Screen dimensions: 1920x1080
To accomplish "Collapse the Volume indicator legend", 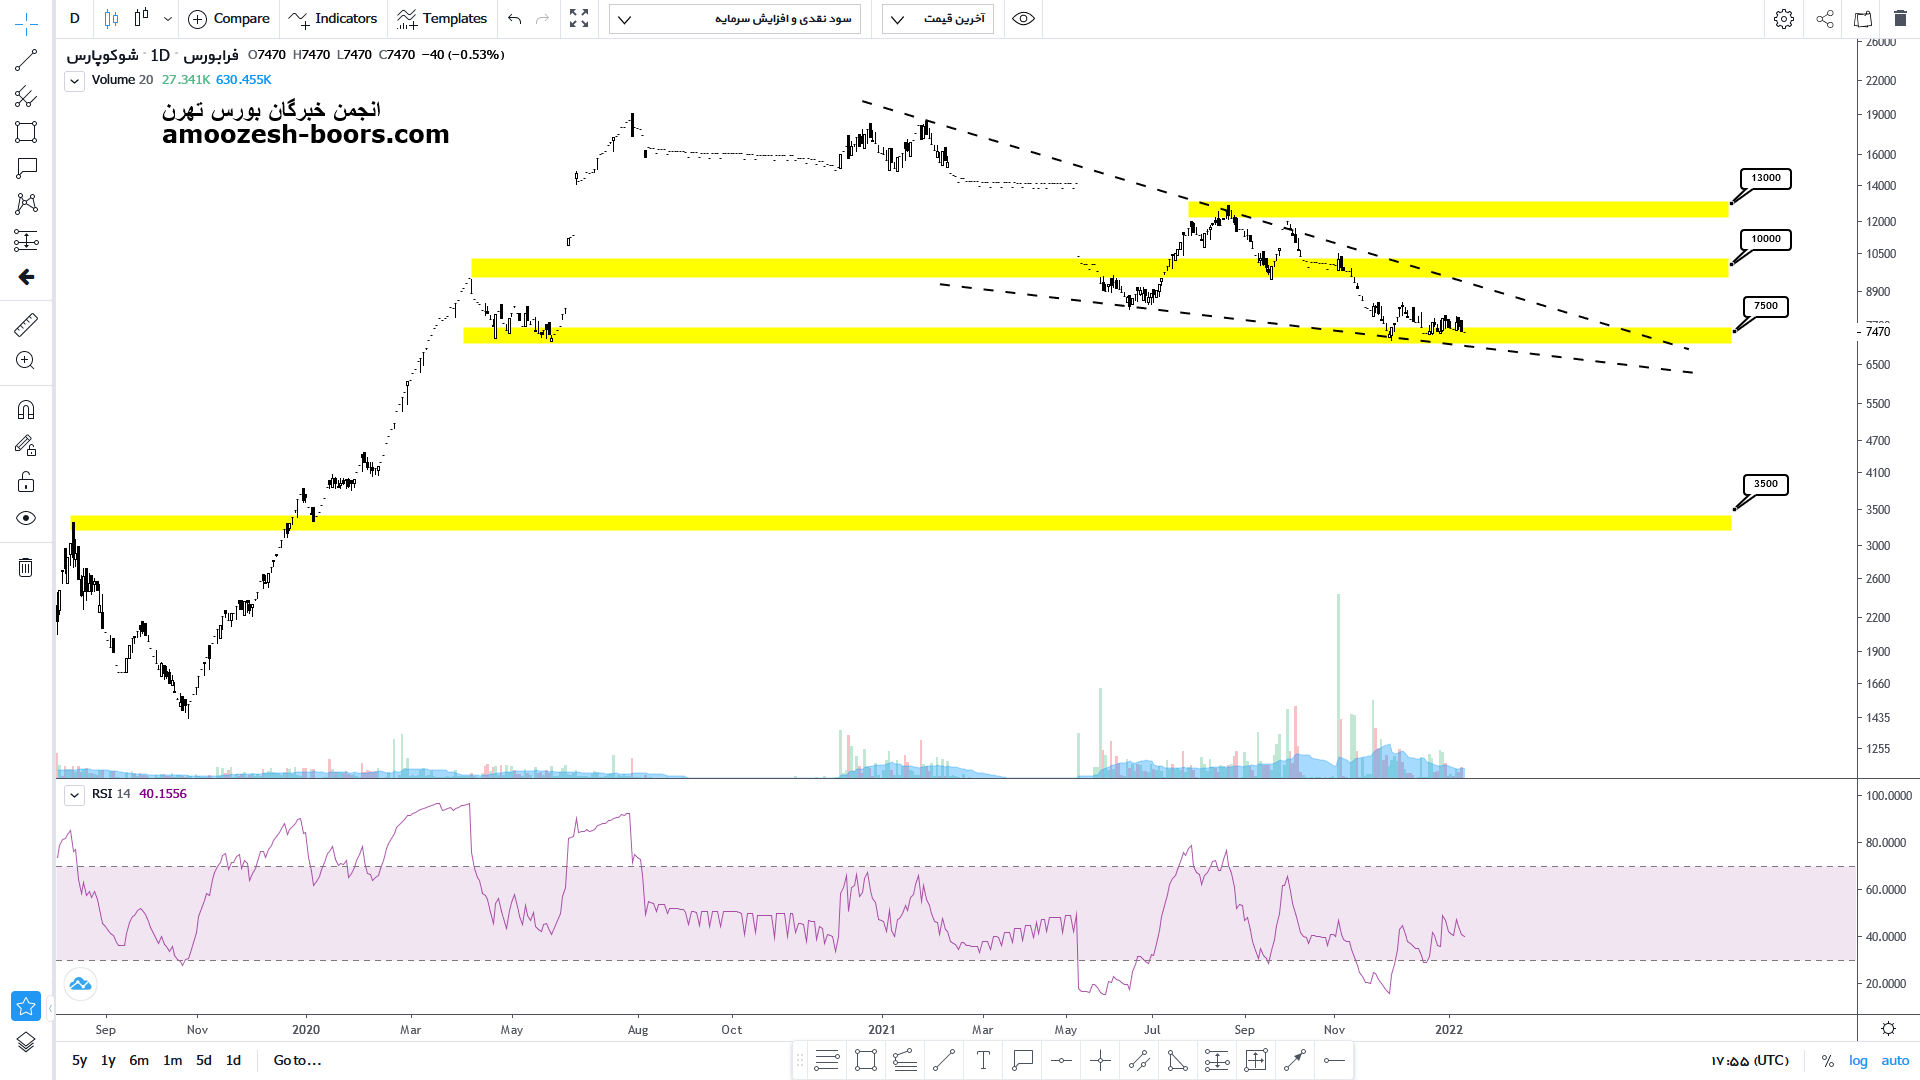I will coord(75,81).
